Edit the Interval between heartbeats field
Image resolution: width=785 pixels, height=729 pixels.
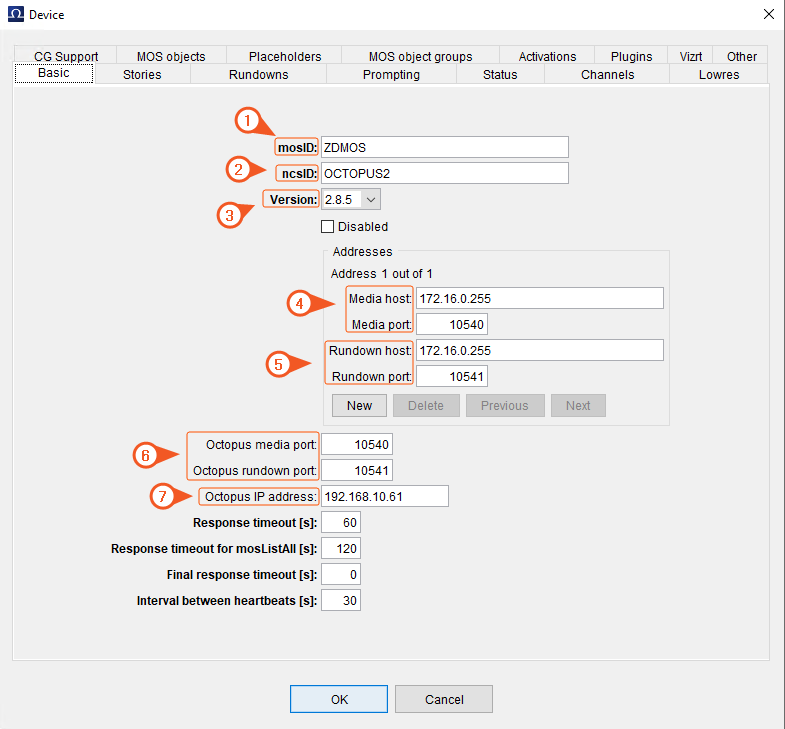pyautogui.click(x=340, y=600)
